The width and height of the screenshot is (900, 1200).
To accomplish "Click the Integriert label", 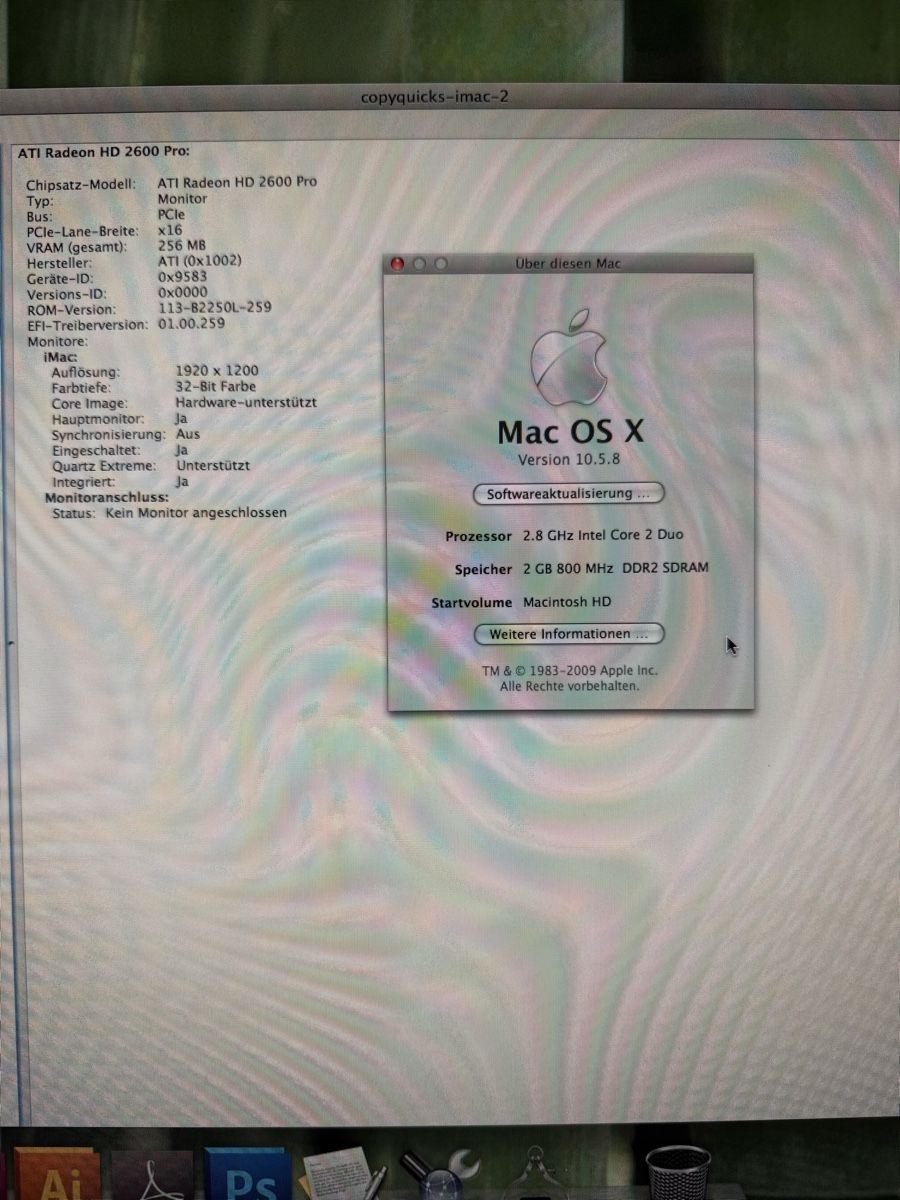I will click(x=82, y=482).
